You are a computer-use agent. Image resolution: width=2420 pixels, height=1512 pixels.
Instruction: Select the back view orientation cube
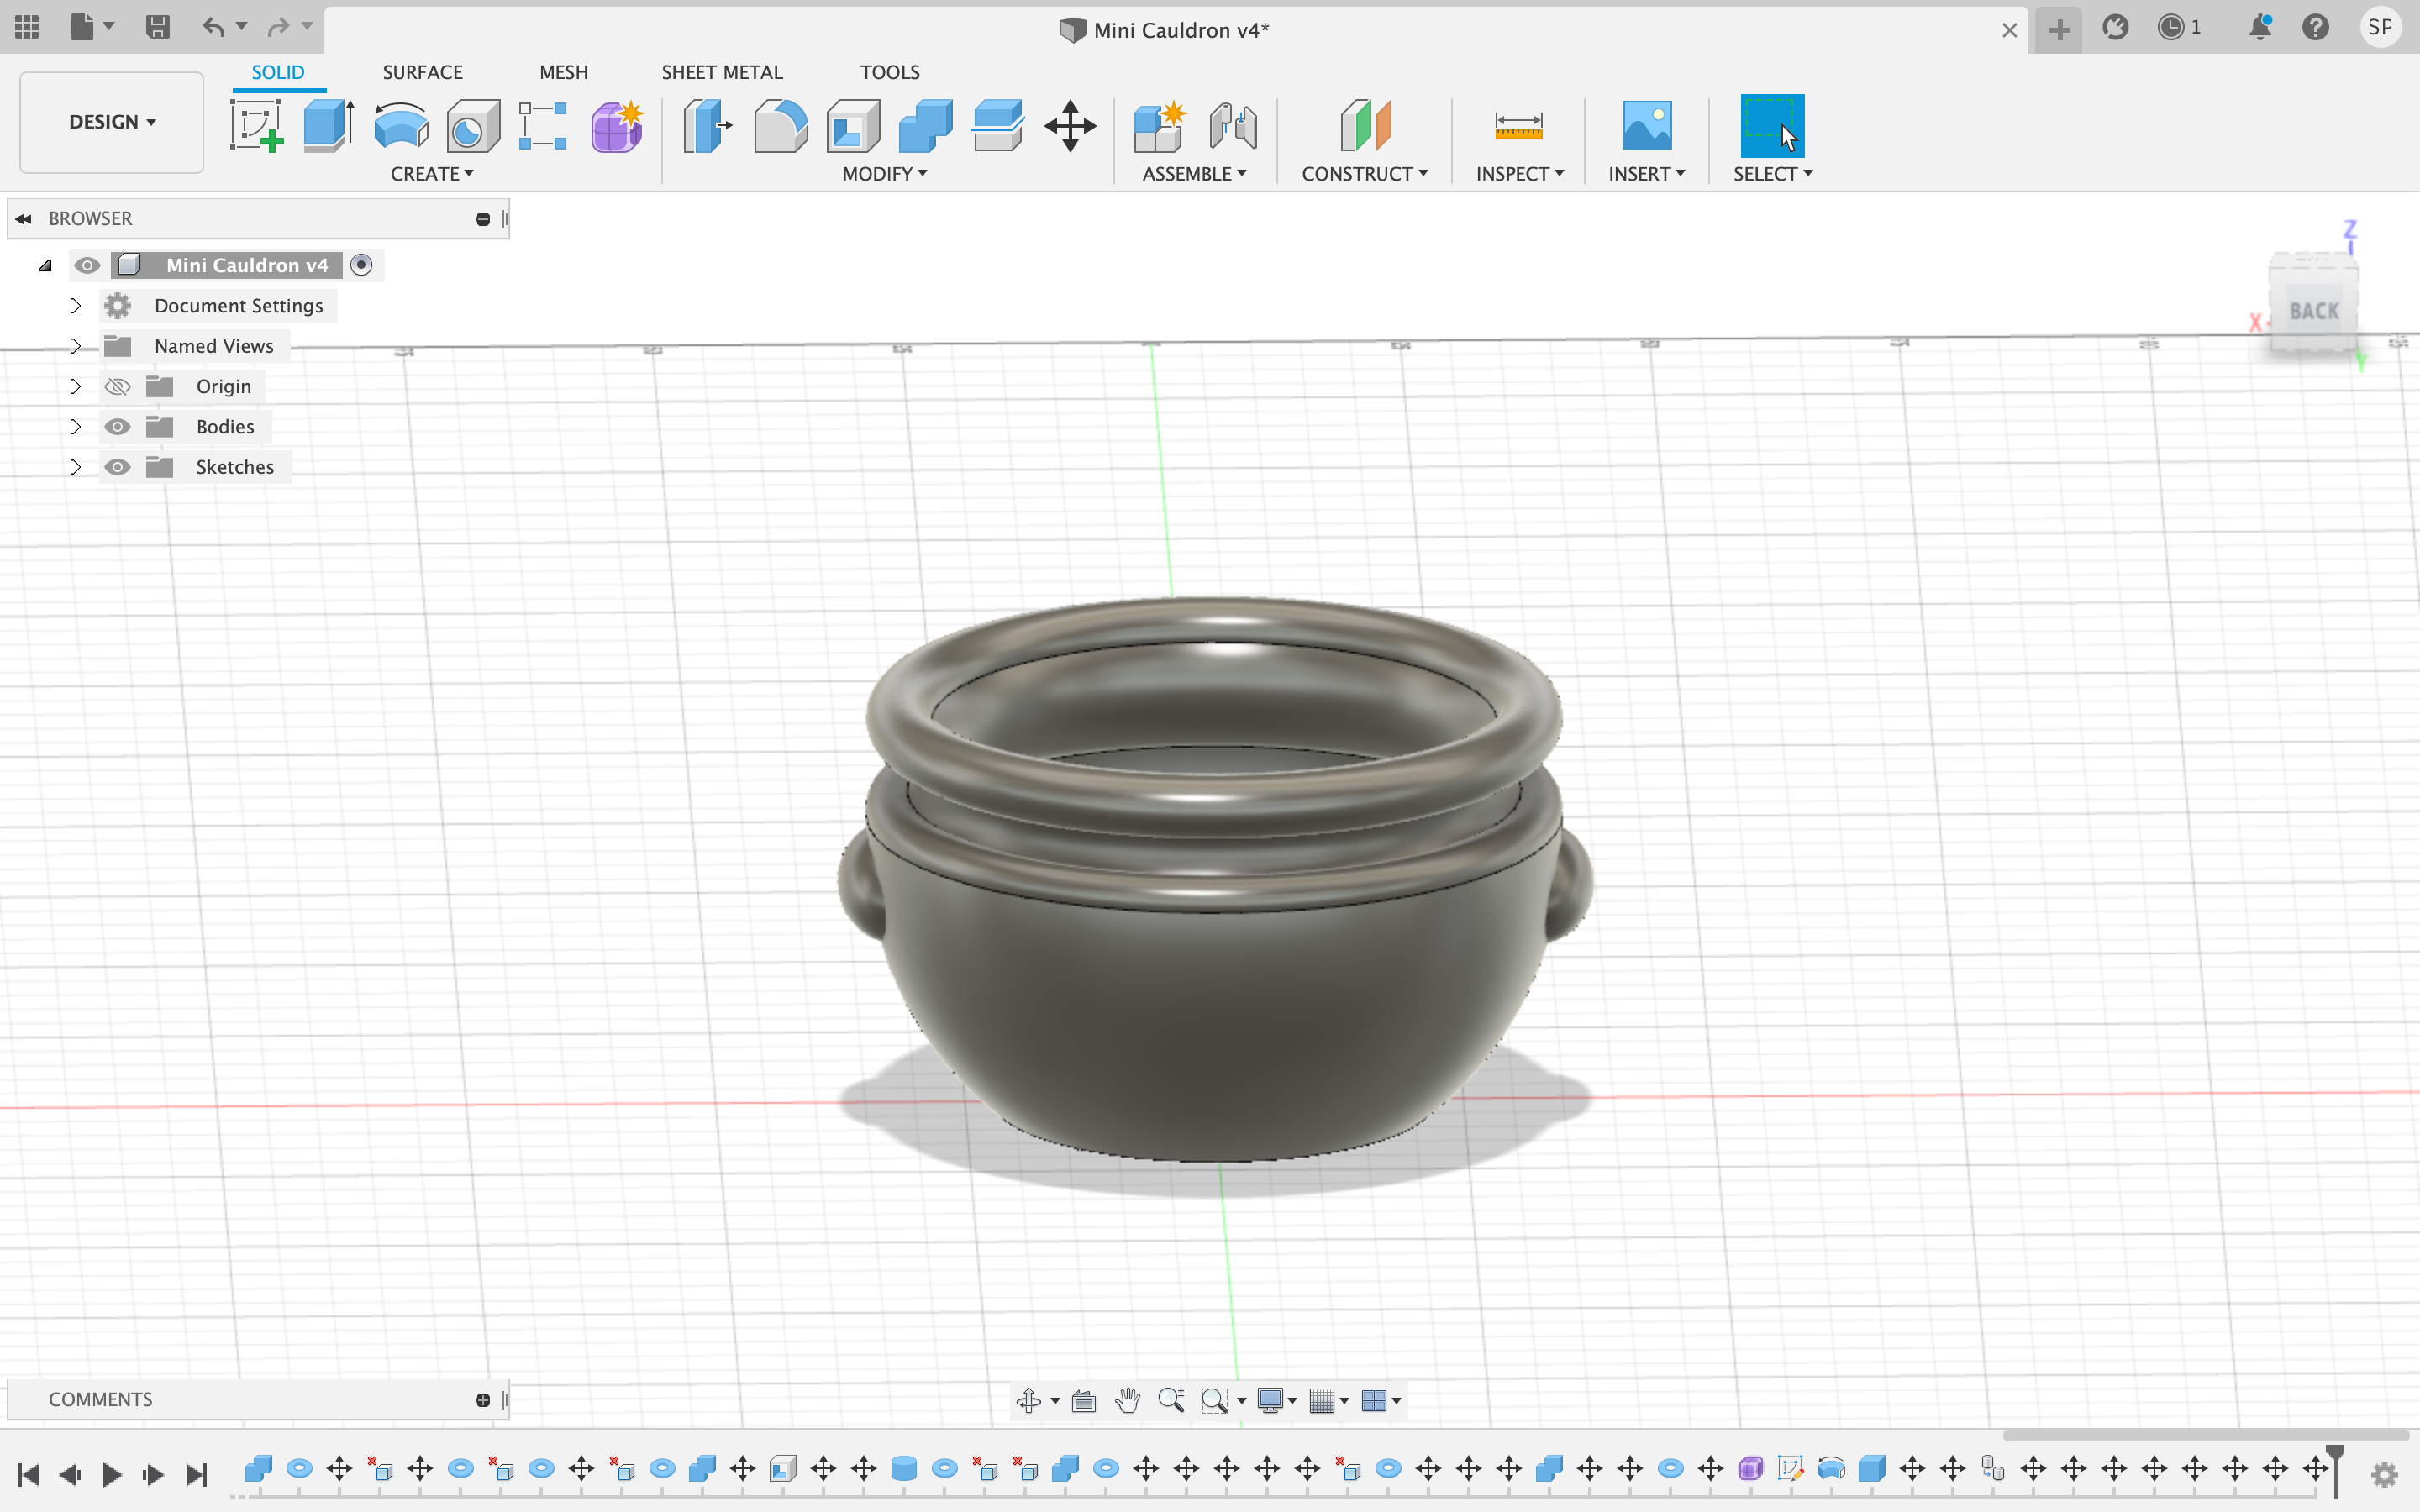(x=2314, y=310)
